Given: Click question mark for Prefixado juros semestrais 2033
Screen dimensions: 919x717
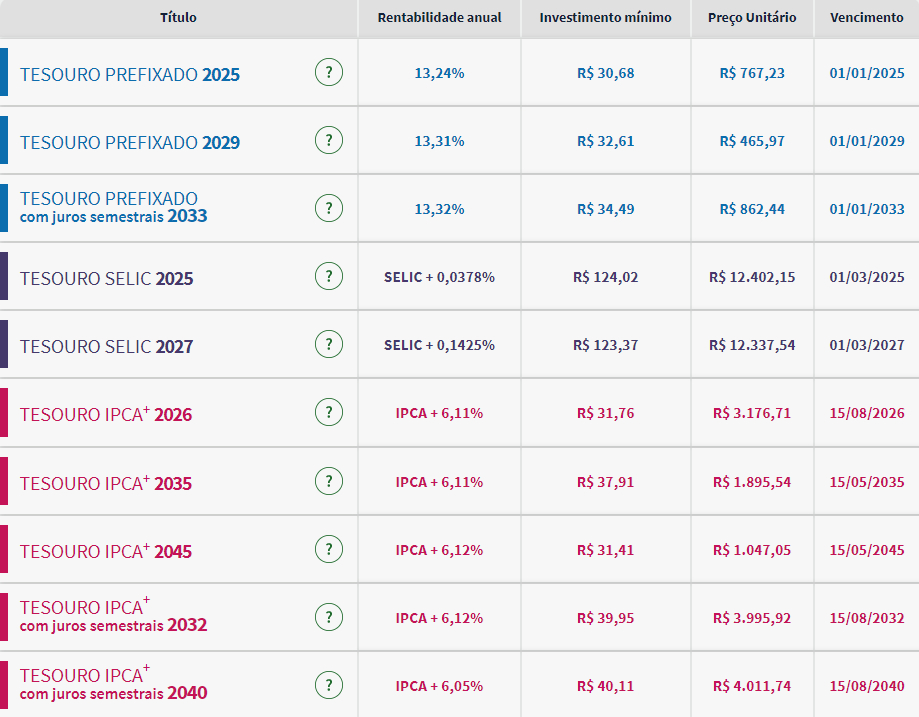Looking at the screenshot, I should 329,208.
